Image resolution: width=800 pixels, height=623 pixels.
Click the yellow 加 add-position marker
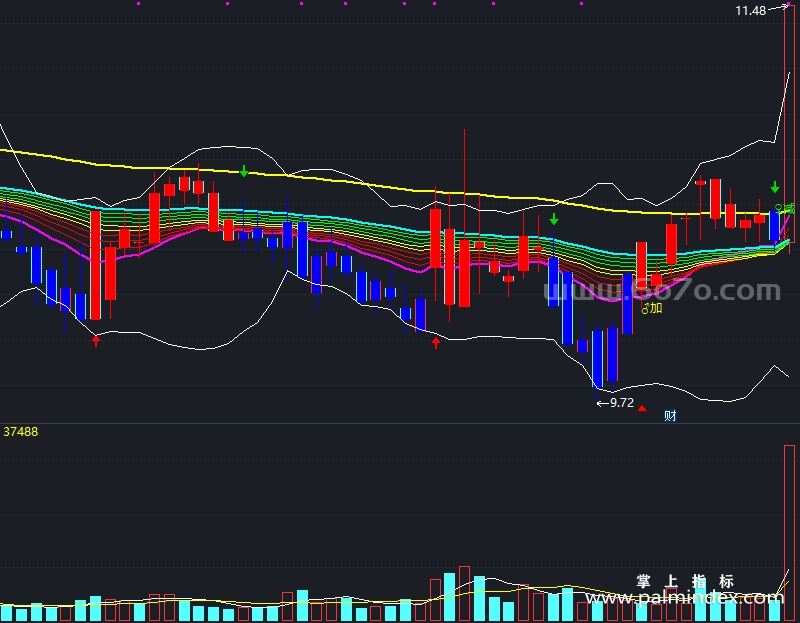(x=652, y=308)
